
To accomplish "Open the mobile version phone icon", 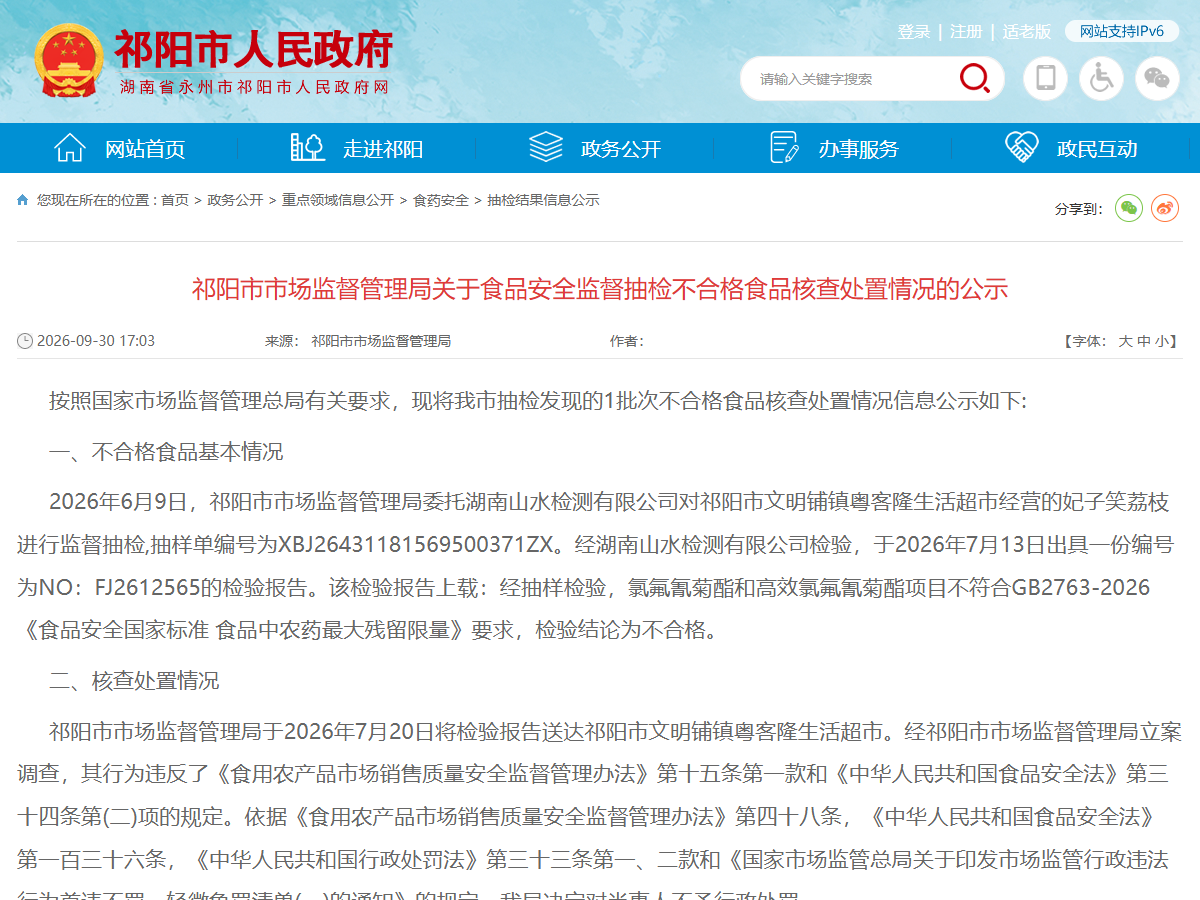I will (x=1045, y=78).
